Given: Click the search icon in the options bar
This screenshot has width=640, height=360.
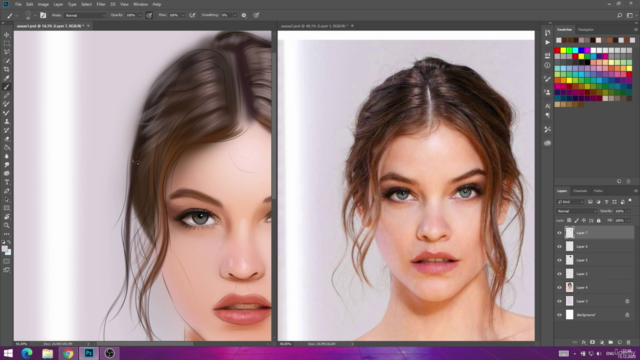Looking at the screenshot, I should click(619, 15).
